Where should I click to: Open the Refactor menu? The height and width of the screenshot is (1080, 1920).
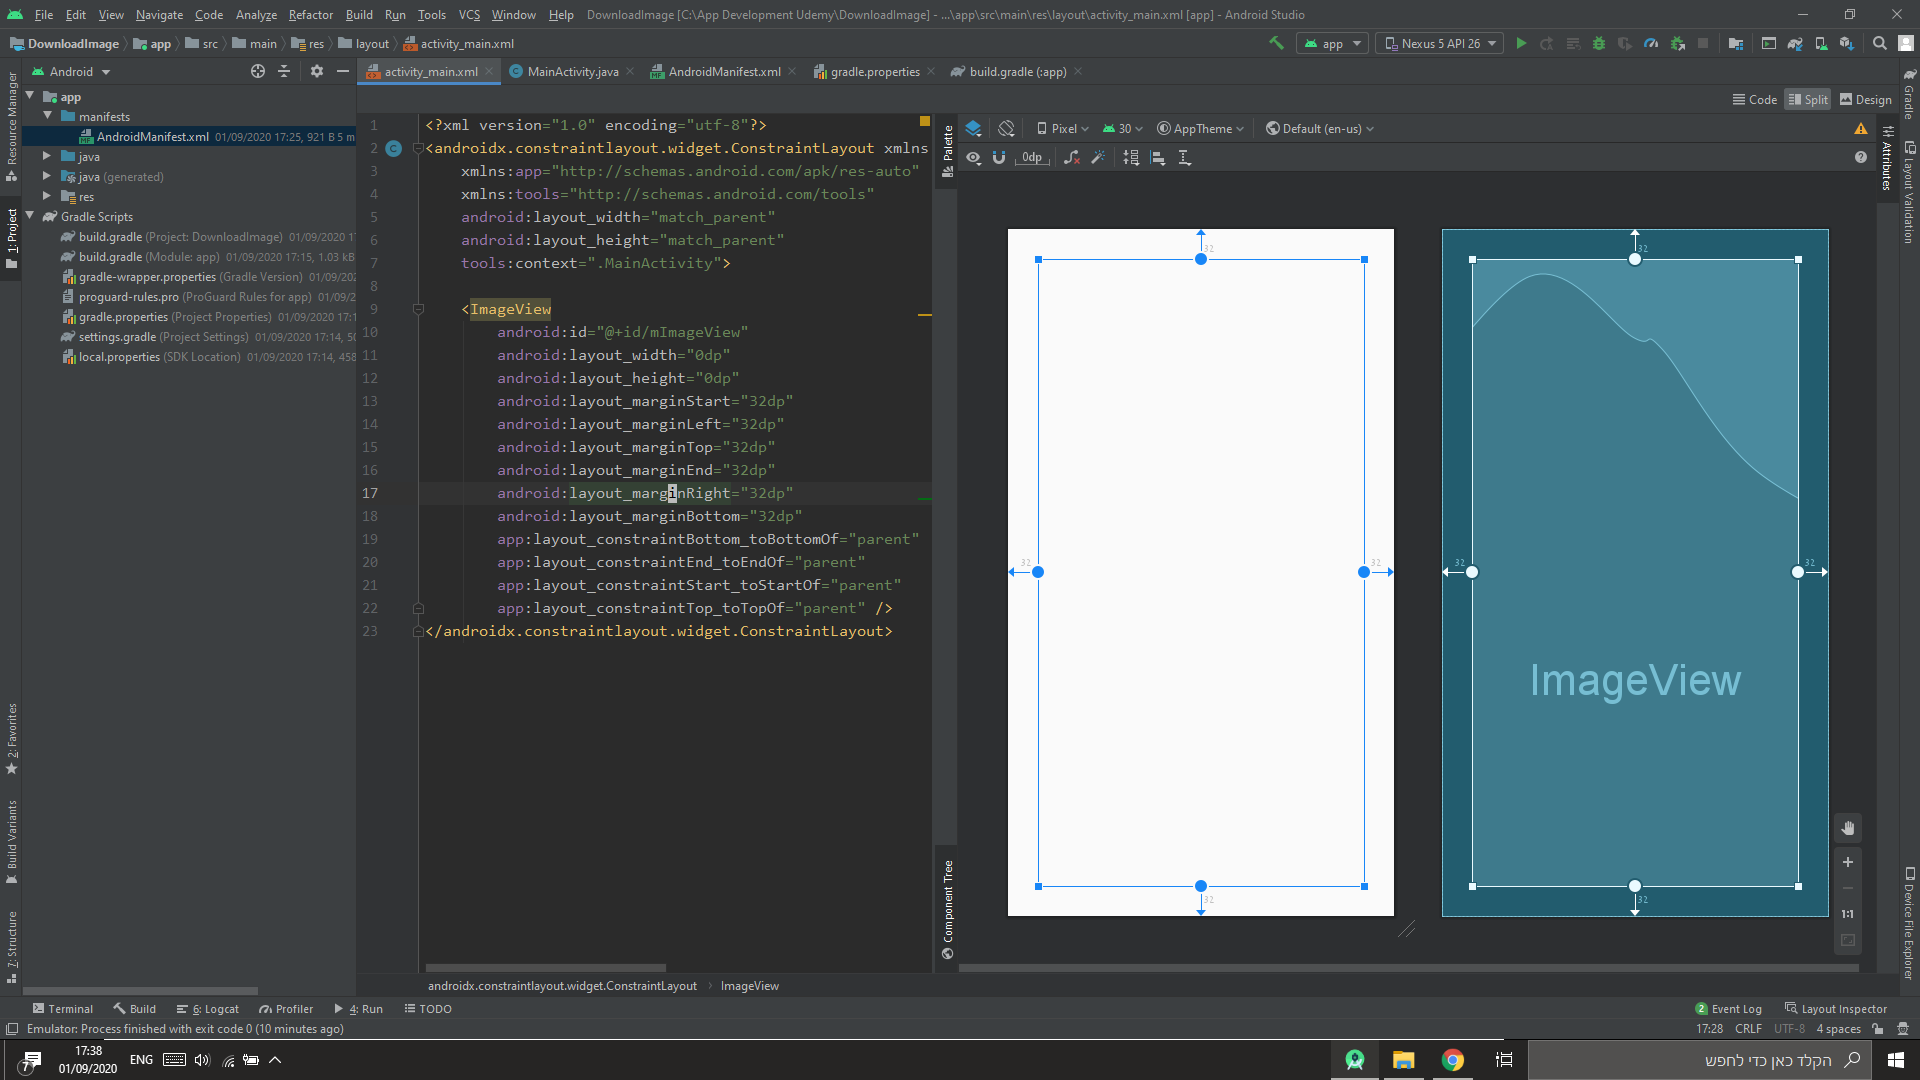[x=310, y=14]
